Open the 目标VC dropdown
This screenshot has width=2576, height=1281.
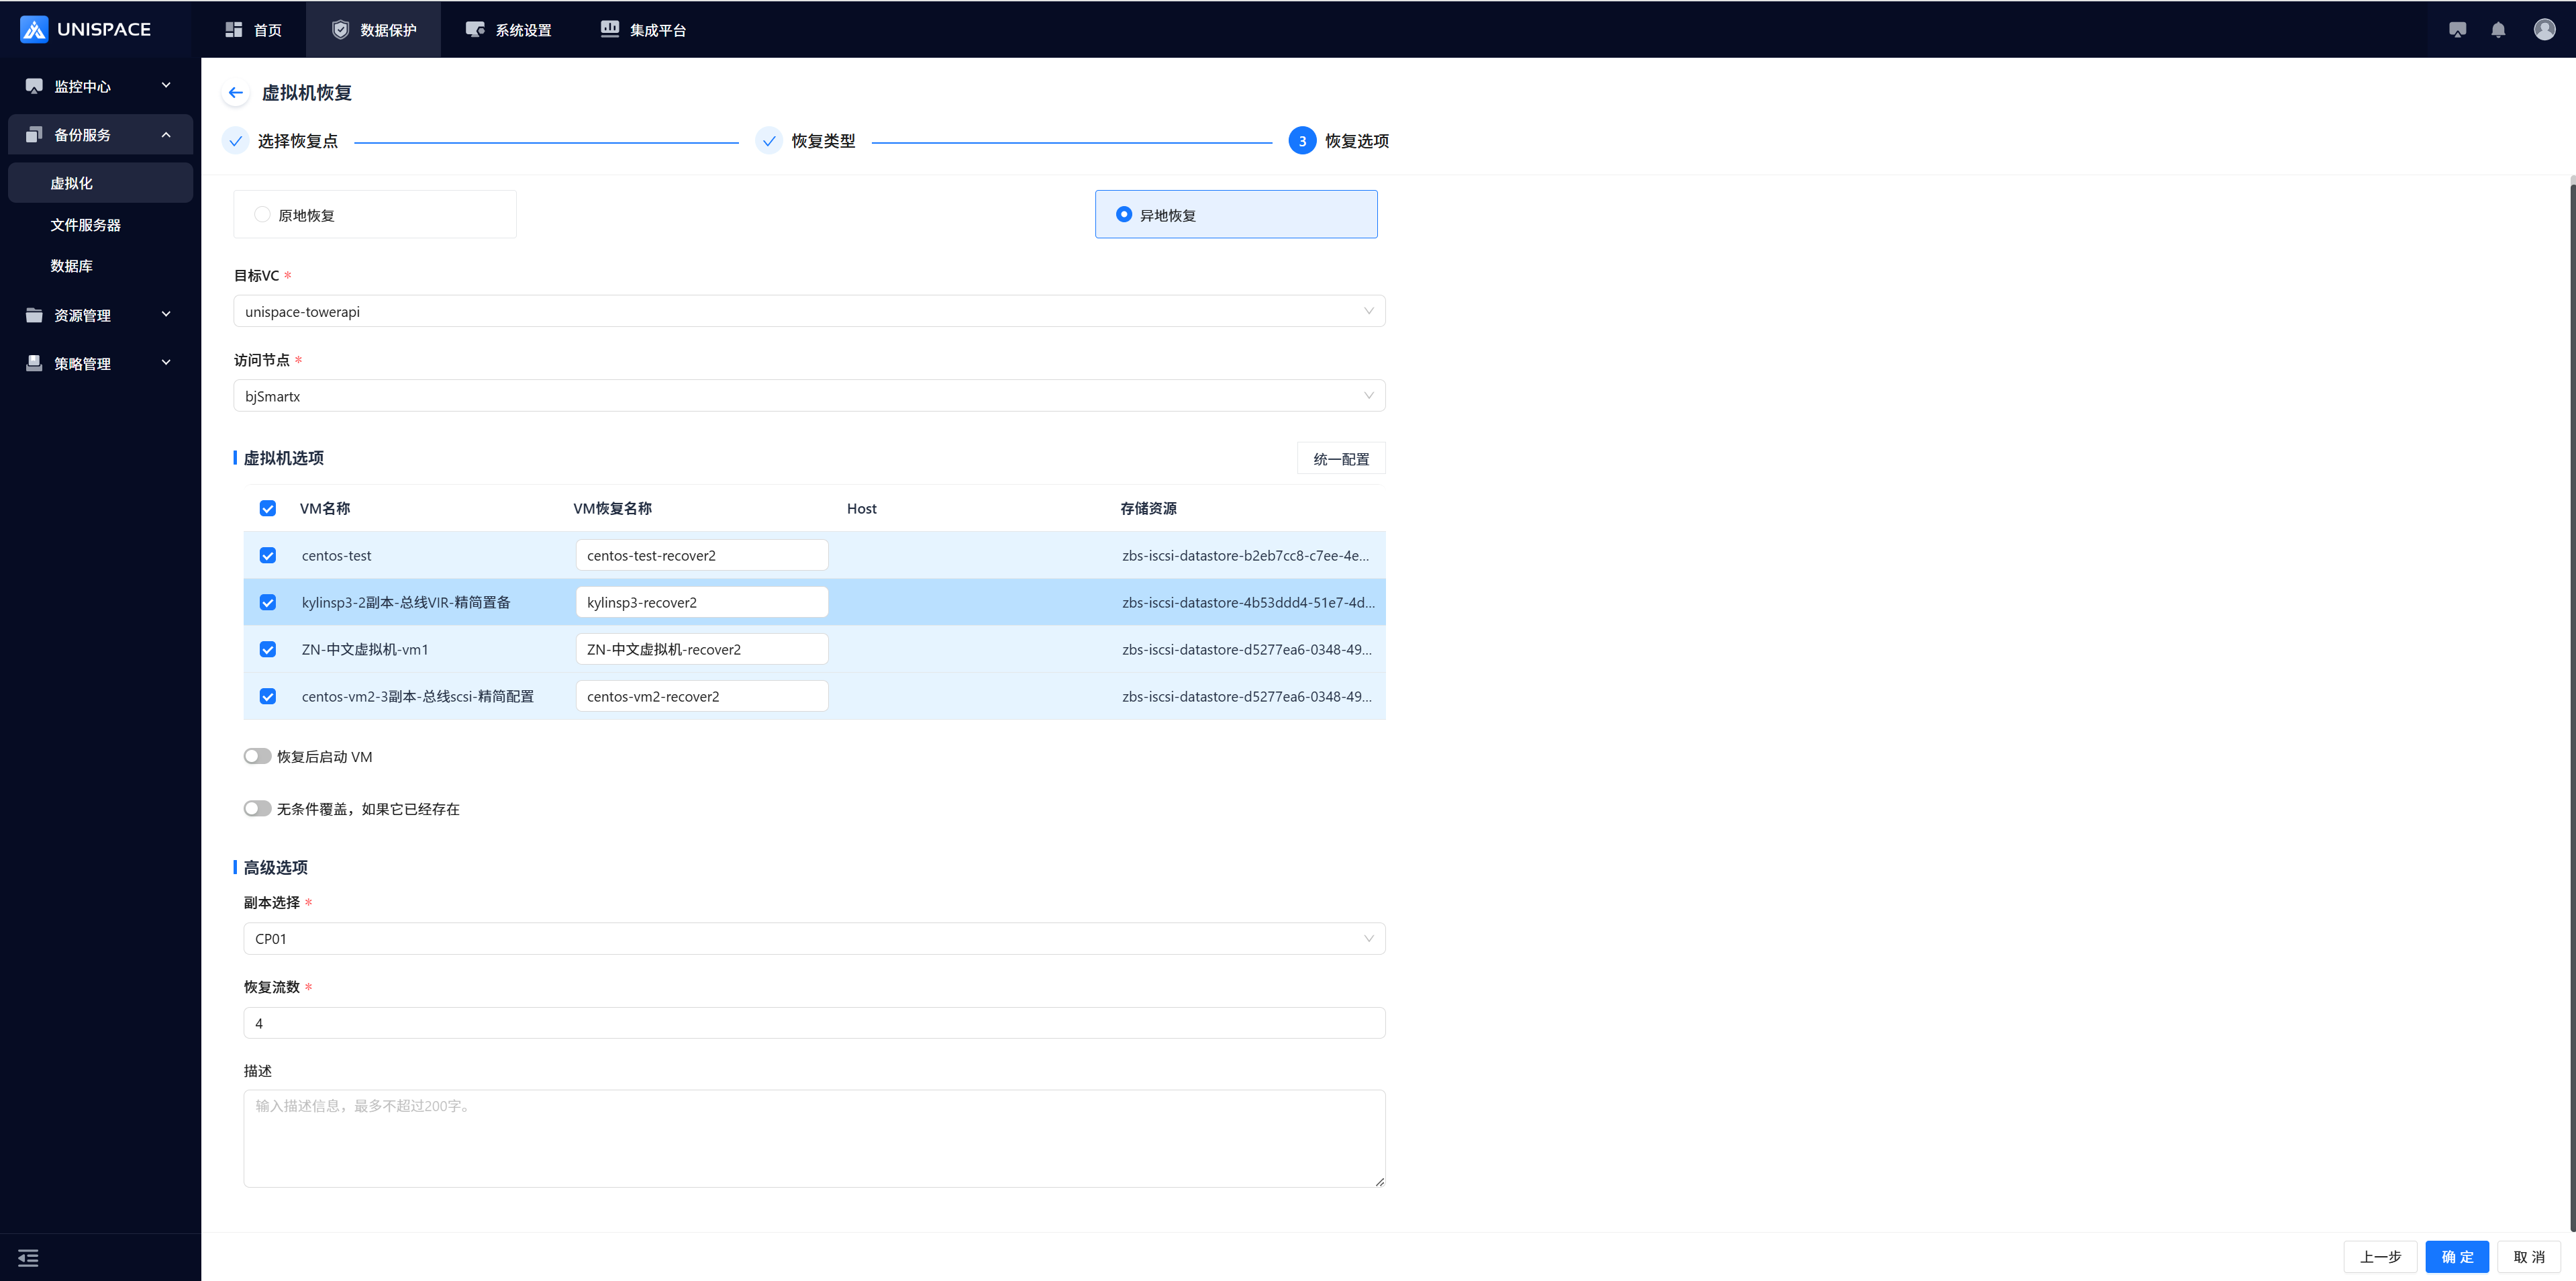pos(808,311)
